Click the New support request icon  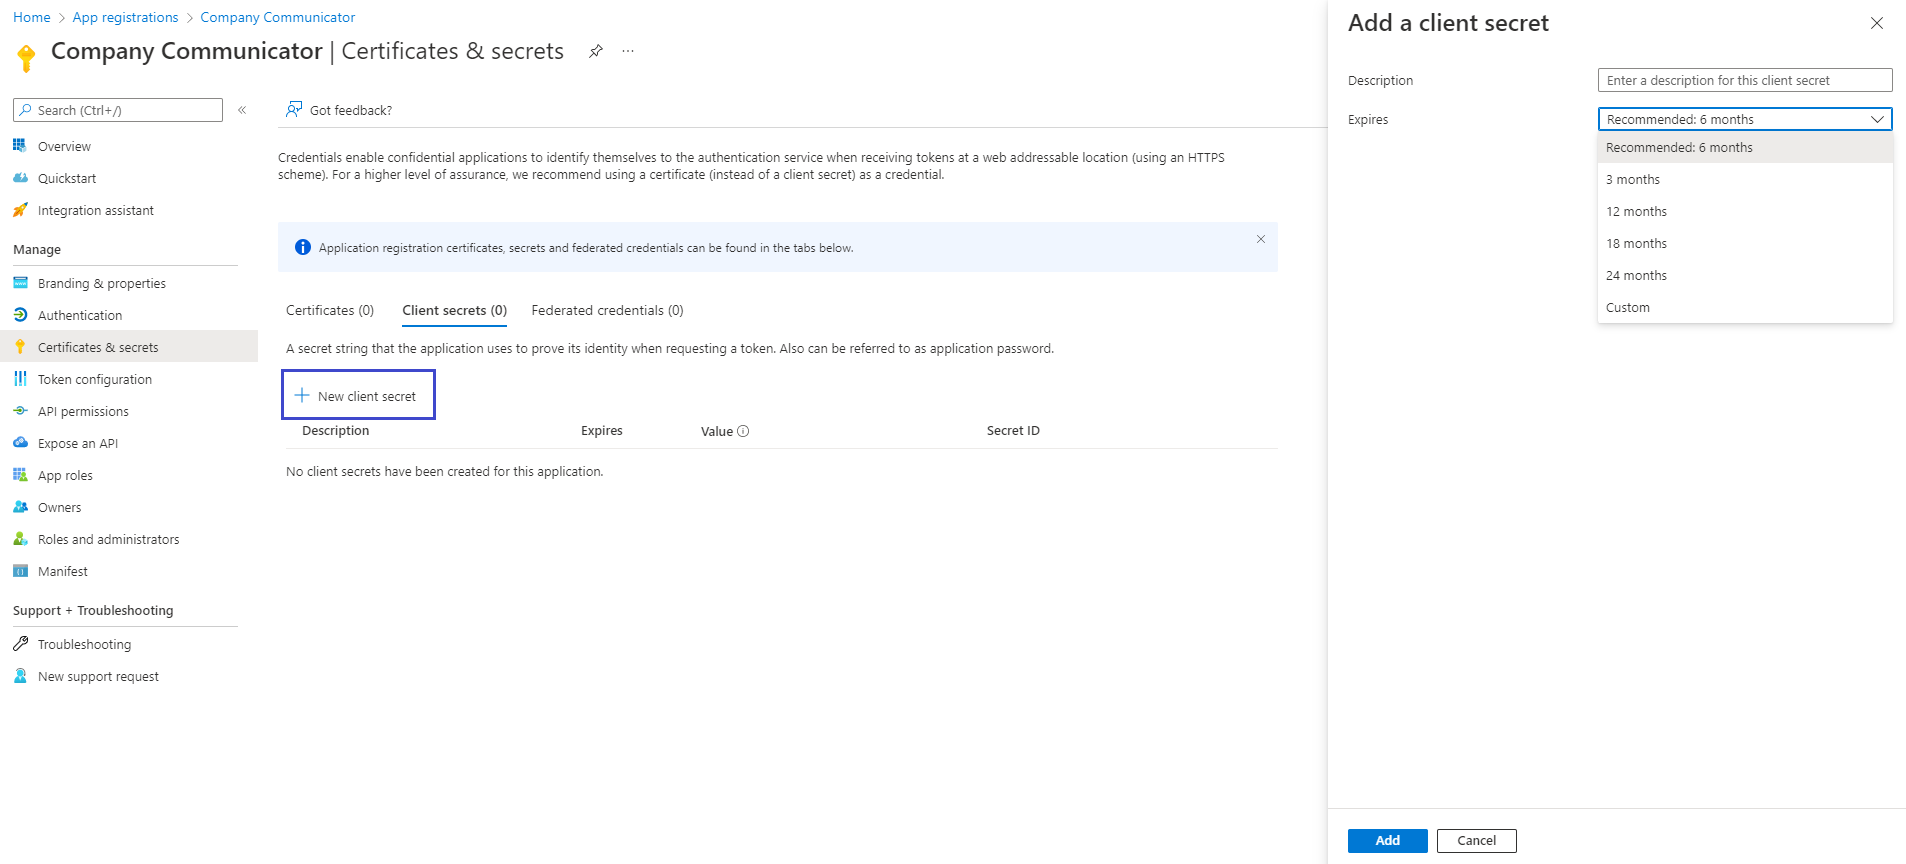tap(20, 675)
